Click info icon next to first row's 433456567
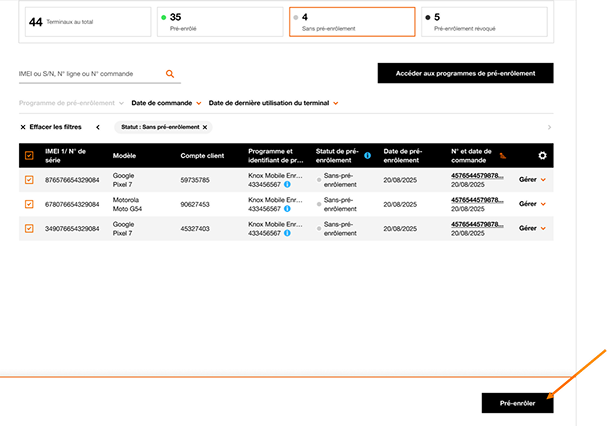Image resolution: width=607 pixels, height=426 pixels. [288, 185]
